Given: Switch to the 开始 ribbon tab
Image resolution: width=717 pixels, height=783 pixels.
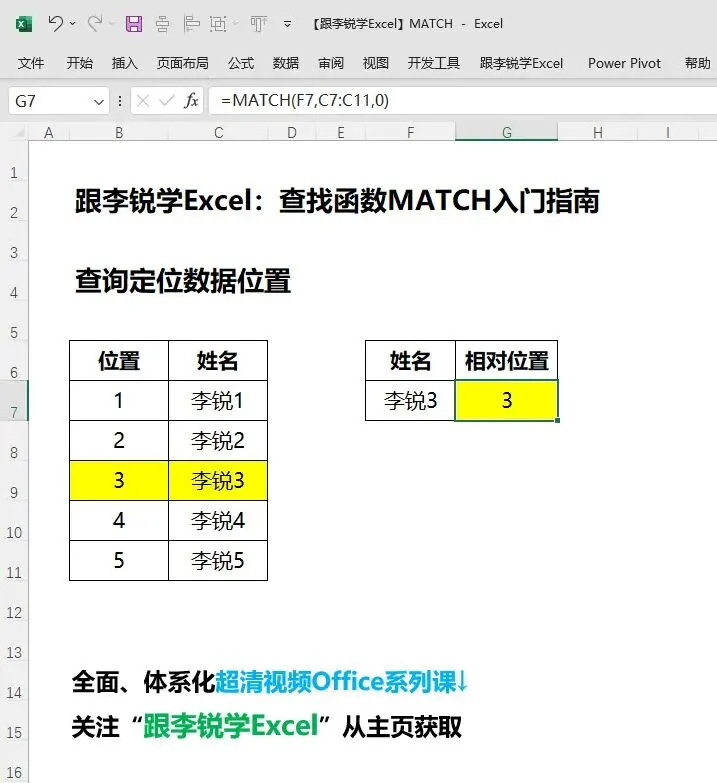Looking at the screenshot, I should click(79, 63).
